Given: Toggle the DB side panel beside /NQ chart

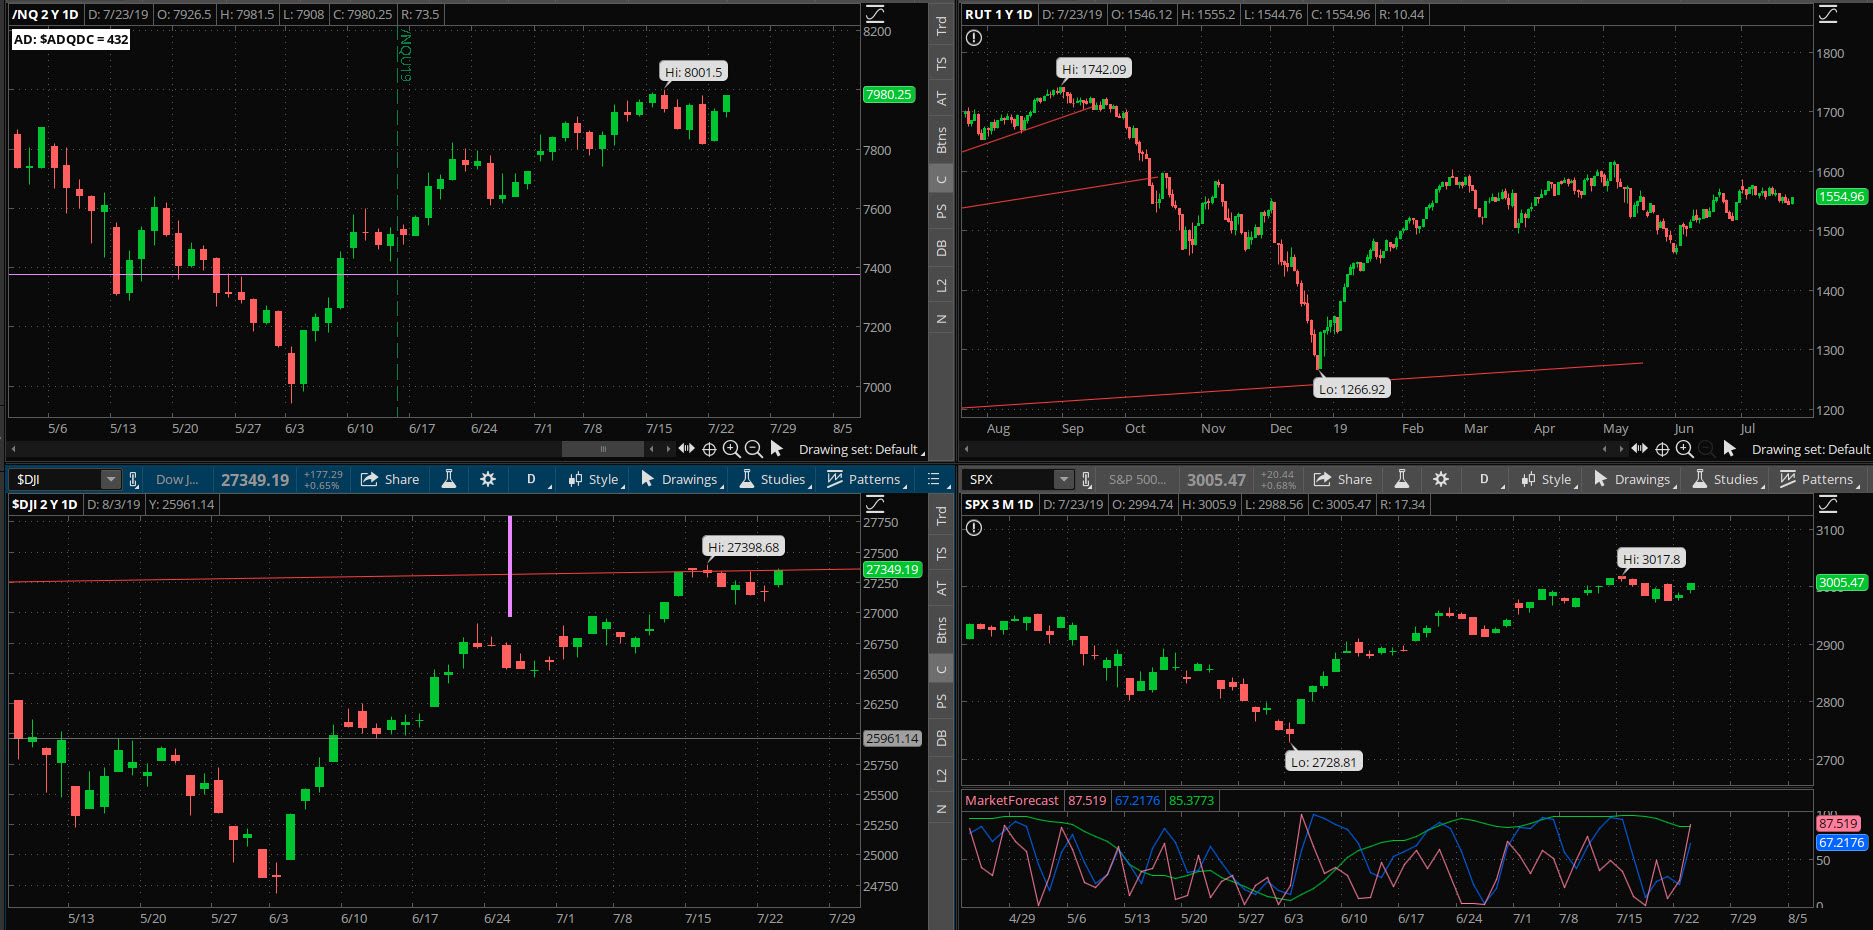Looking at the screenshot, I should (x=941, y=248).
